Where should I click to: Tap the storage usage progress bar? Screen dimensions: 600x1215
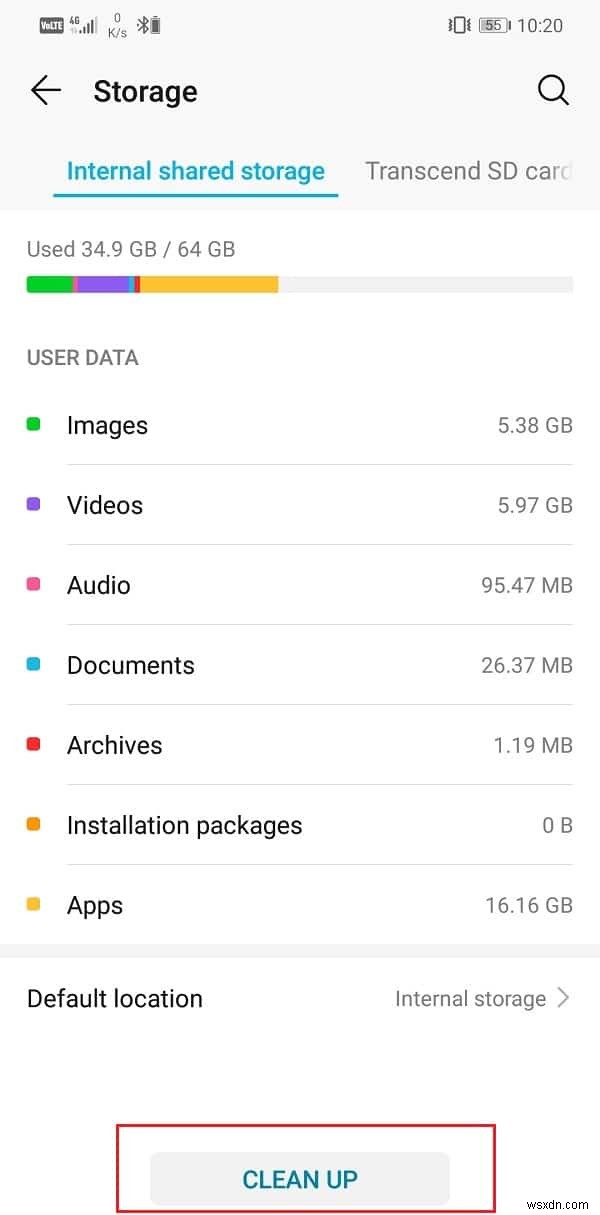(x=300, y=284)
